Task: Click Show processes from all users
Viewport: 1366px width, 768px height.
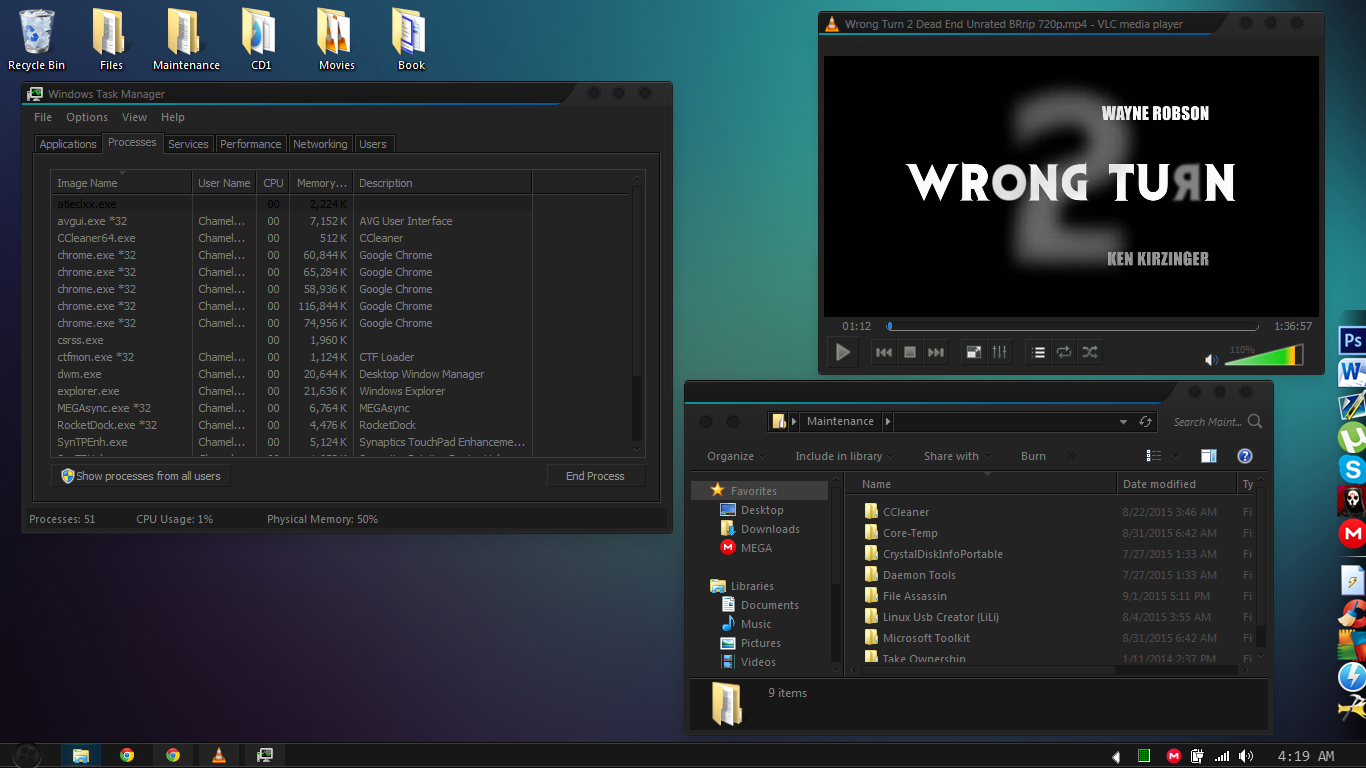Action: click(141, 476)
